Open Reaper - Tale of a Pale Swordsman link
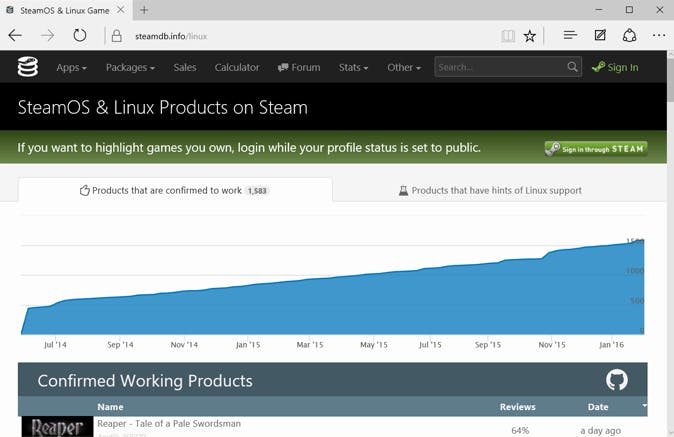 [169, 424]
